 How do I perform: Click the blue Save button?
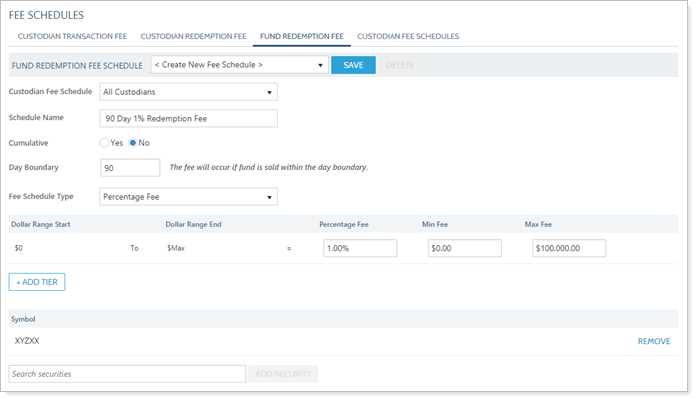click(x=353, y=65)
